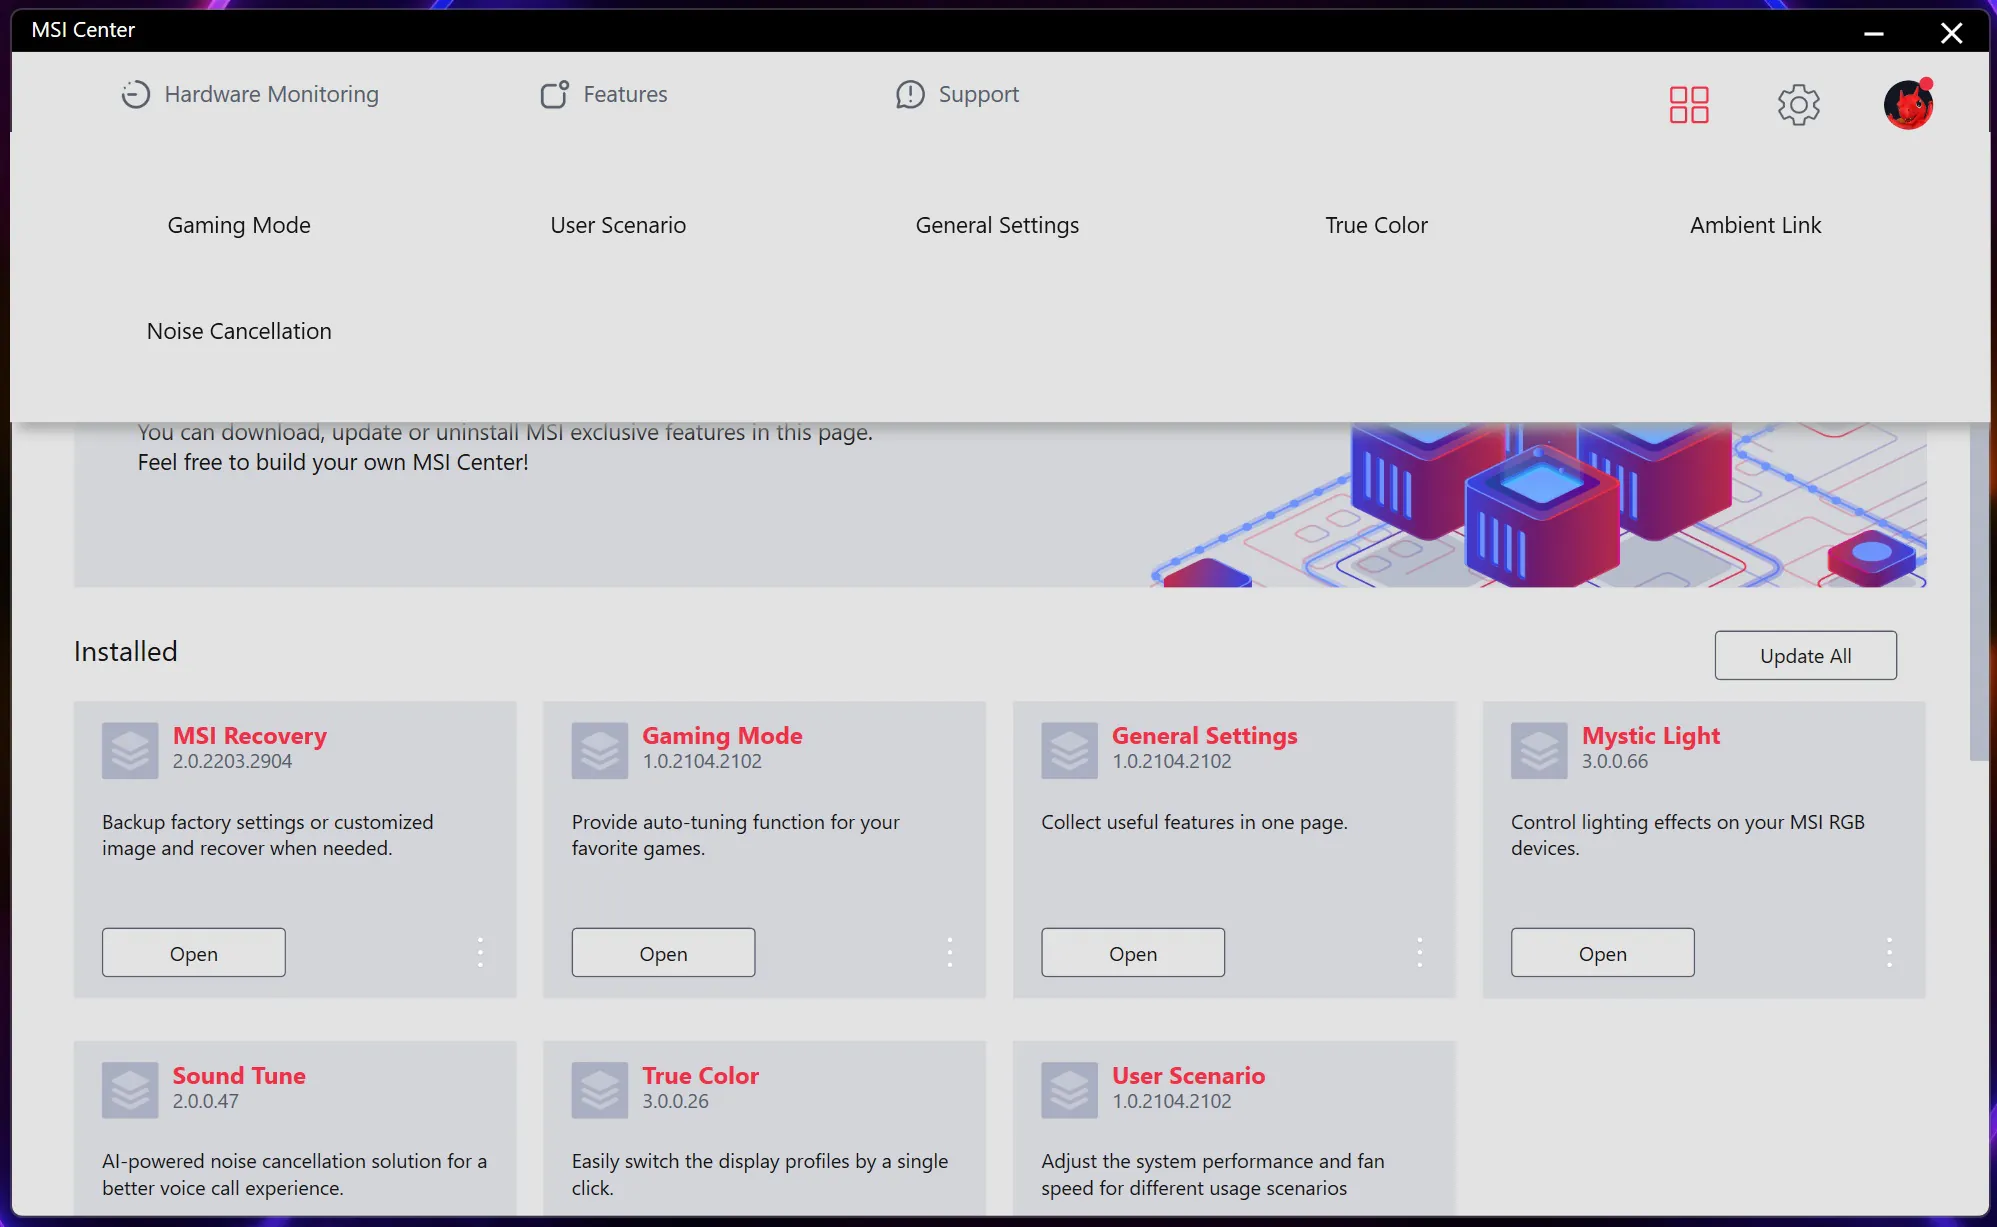
Task: Click the Sound Tune layers icon
Action: pos(130,1090)
